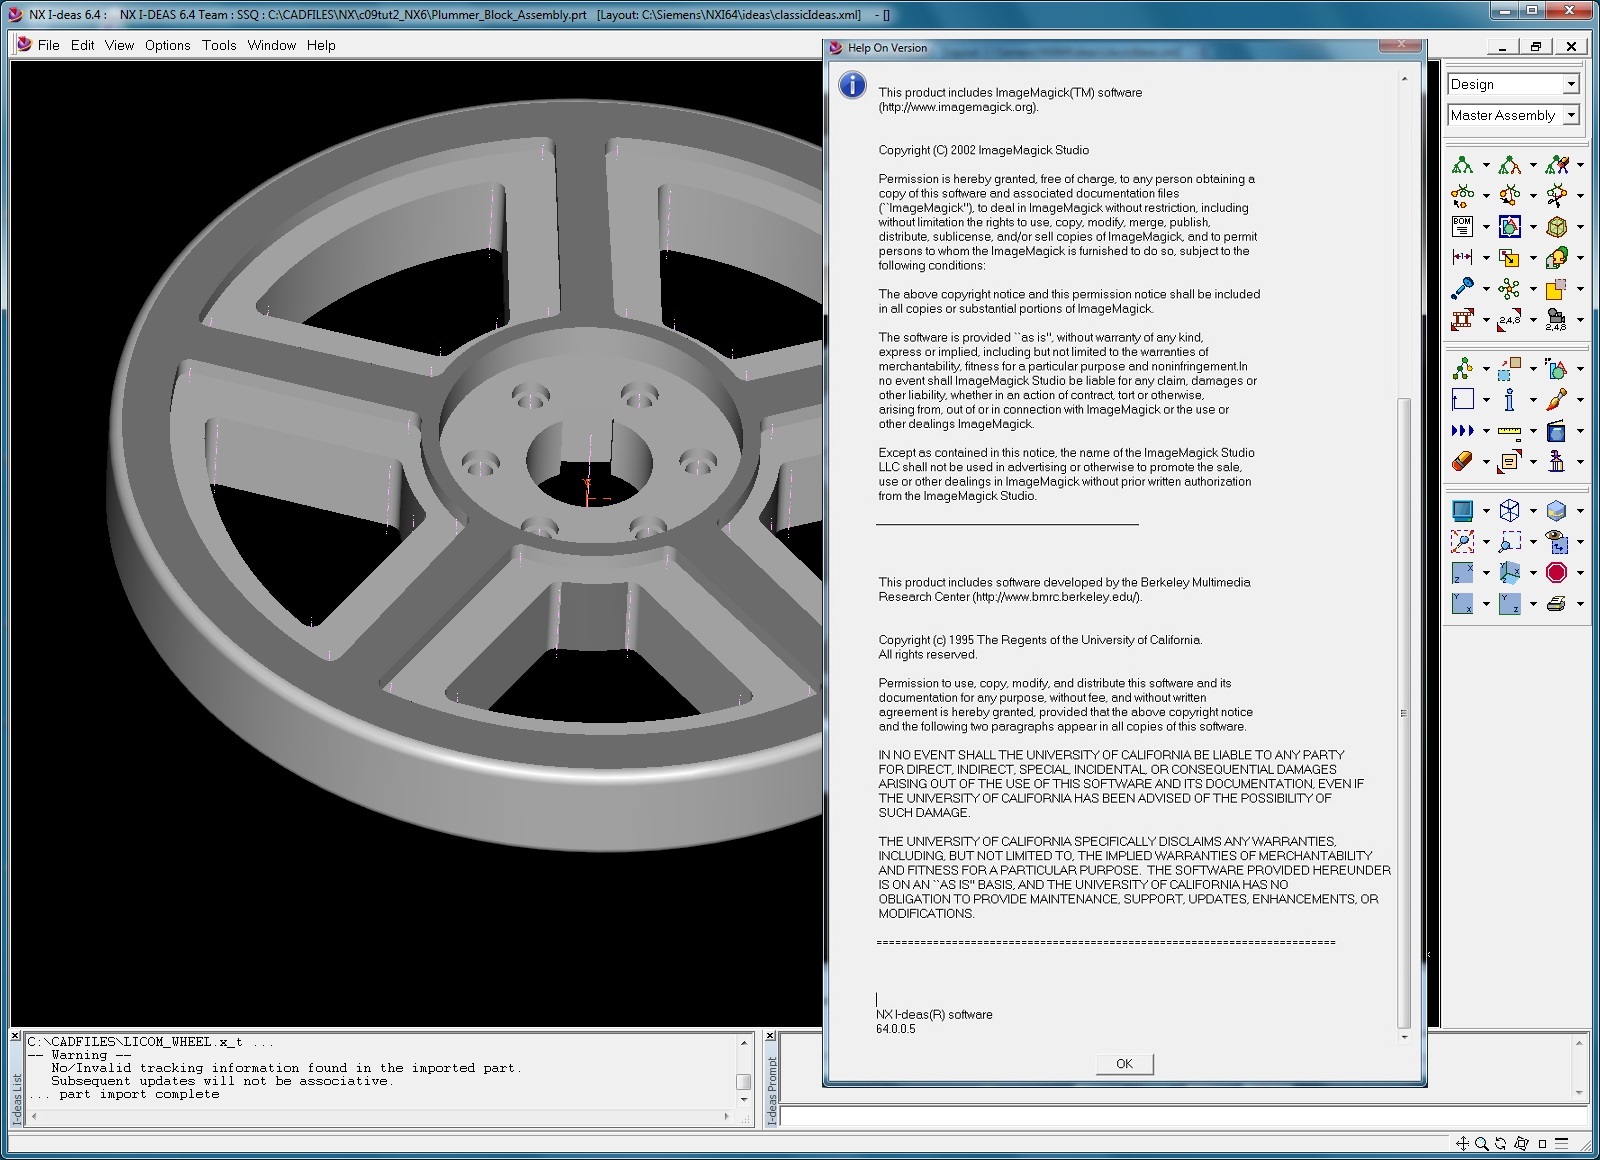Click OK in Help On Version dialog
Image resolution: width=1600 pixels, height=1160 pixels.
tap(1124, 1063)
